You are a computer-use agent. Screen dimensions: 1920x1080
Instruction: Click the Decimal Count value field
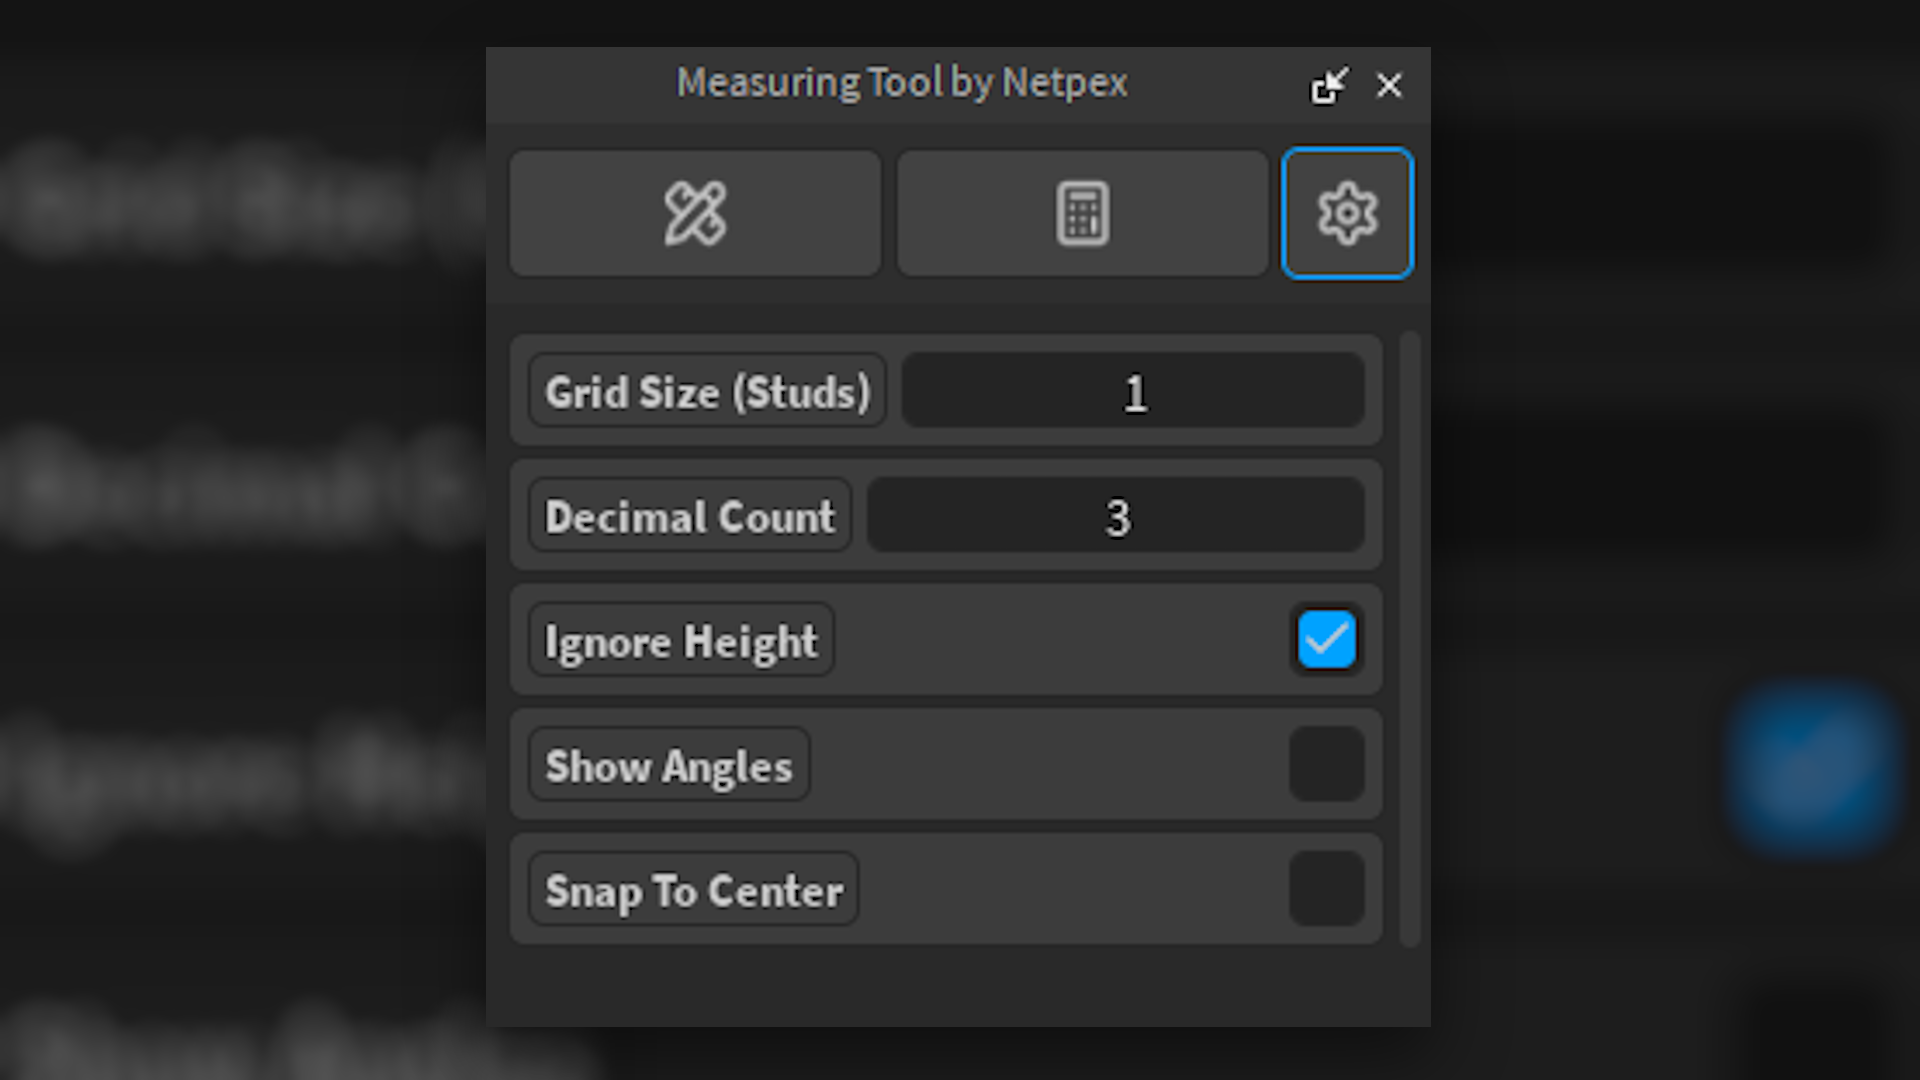tap(1116, 516)
